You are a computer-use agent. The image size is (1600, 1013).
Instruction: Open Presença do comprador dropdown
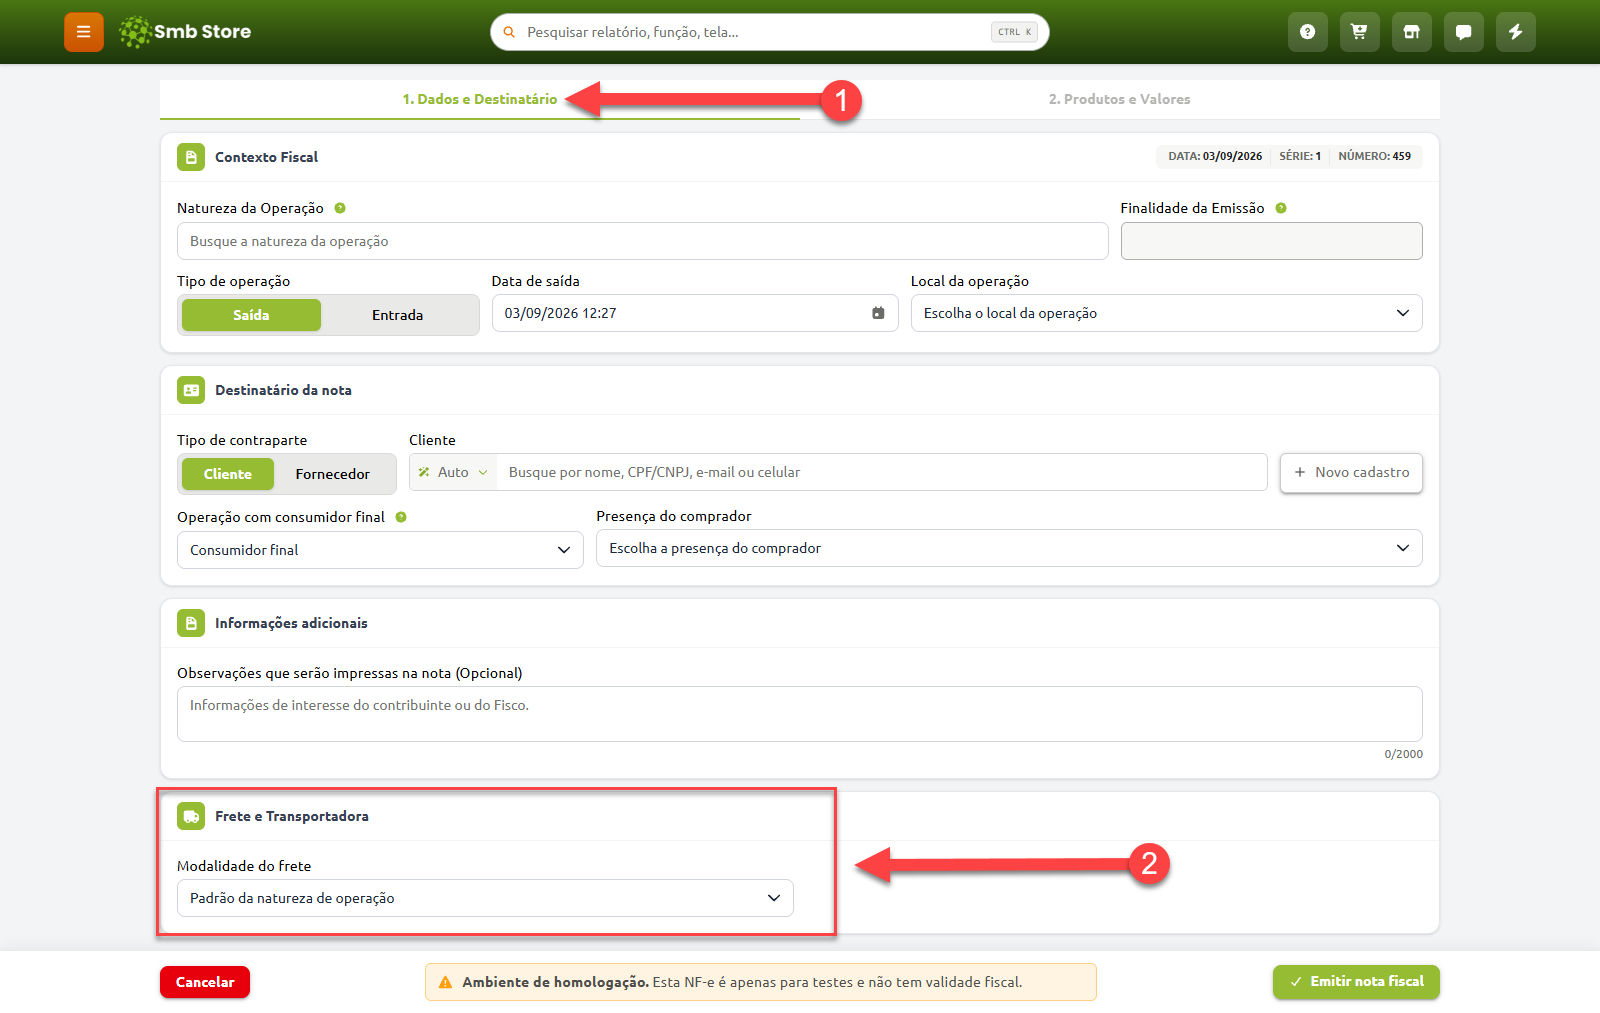[1009, 548]
